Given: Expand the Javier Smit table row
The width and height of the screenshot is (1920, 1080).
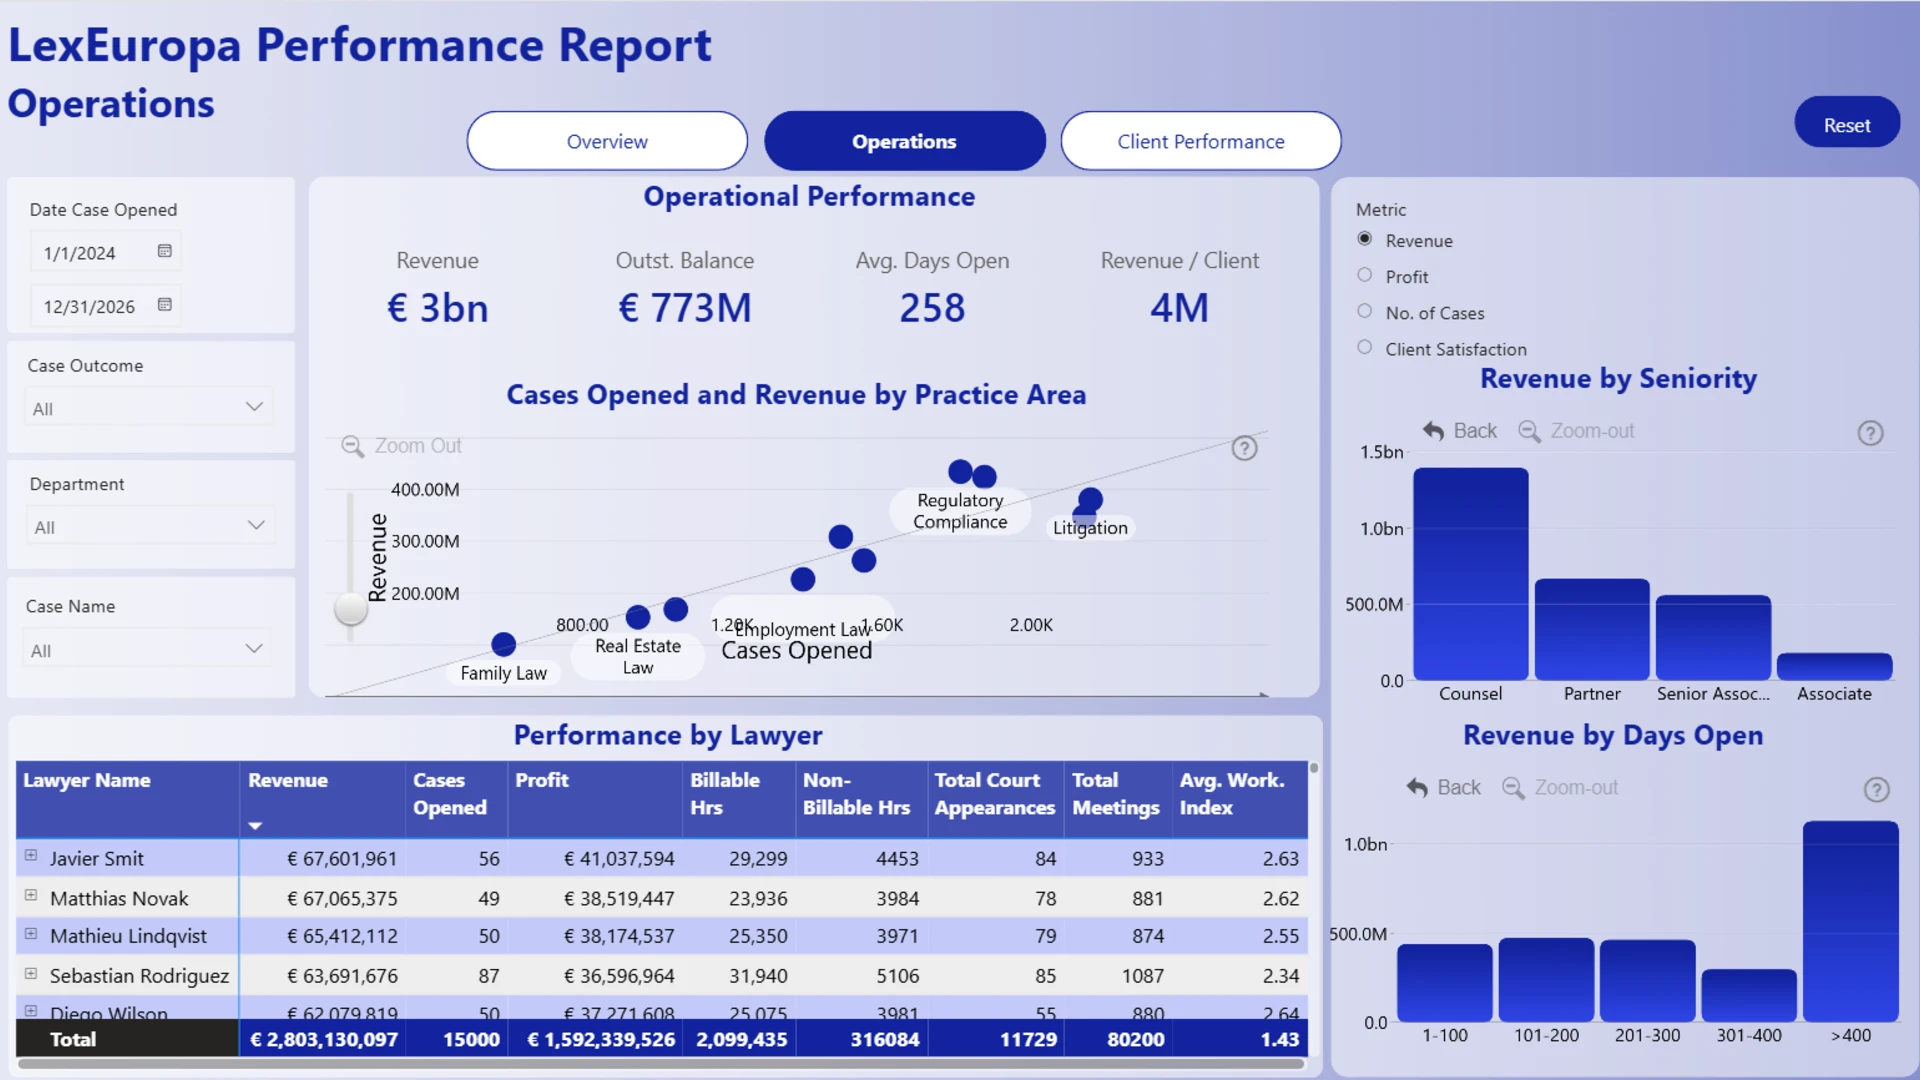Looking at the screenshot, I should point(31,856).
